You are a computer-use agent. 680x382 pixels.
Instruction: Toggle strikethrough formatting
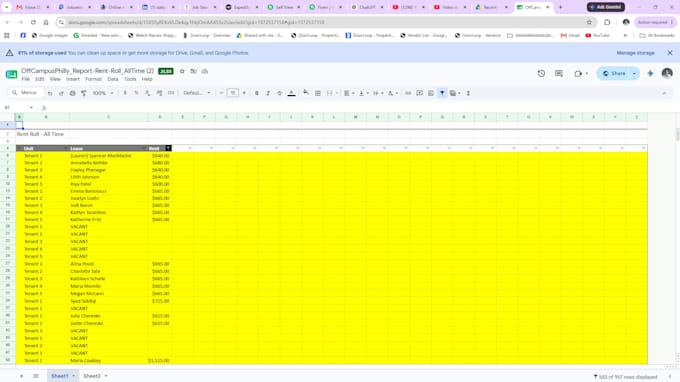pyautogui.click(x=279, y=93)
